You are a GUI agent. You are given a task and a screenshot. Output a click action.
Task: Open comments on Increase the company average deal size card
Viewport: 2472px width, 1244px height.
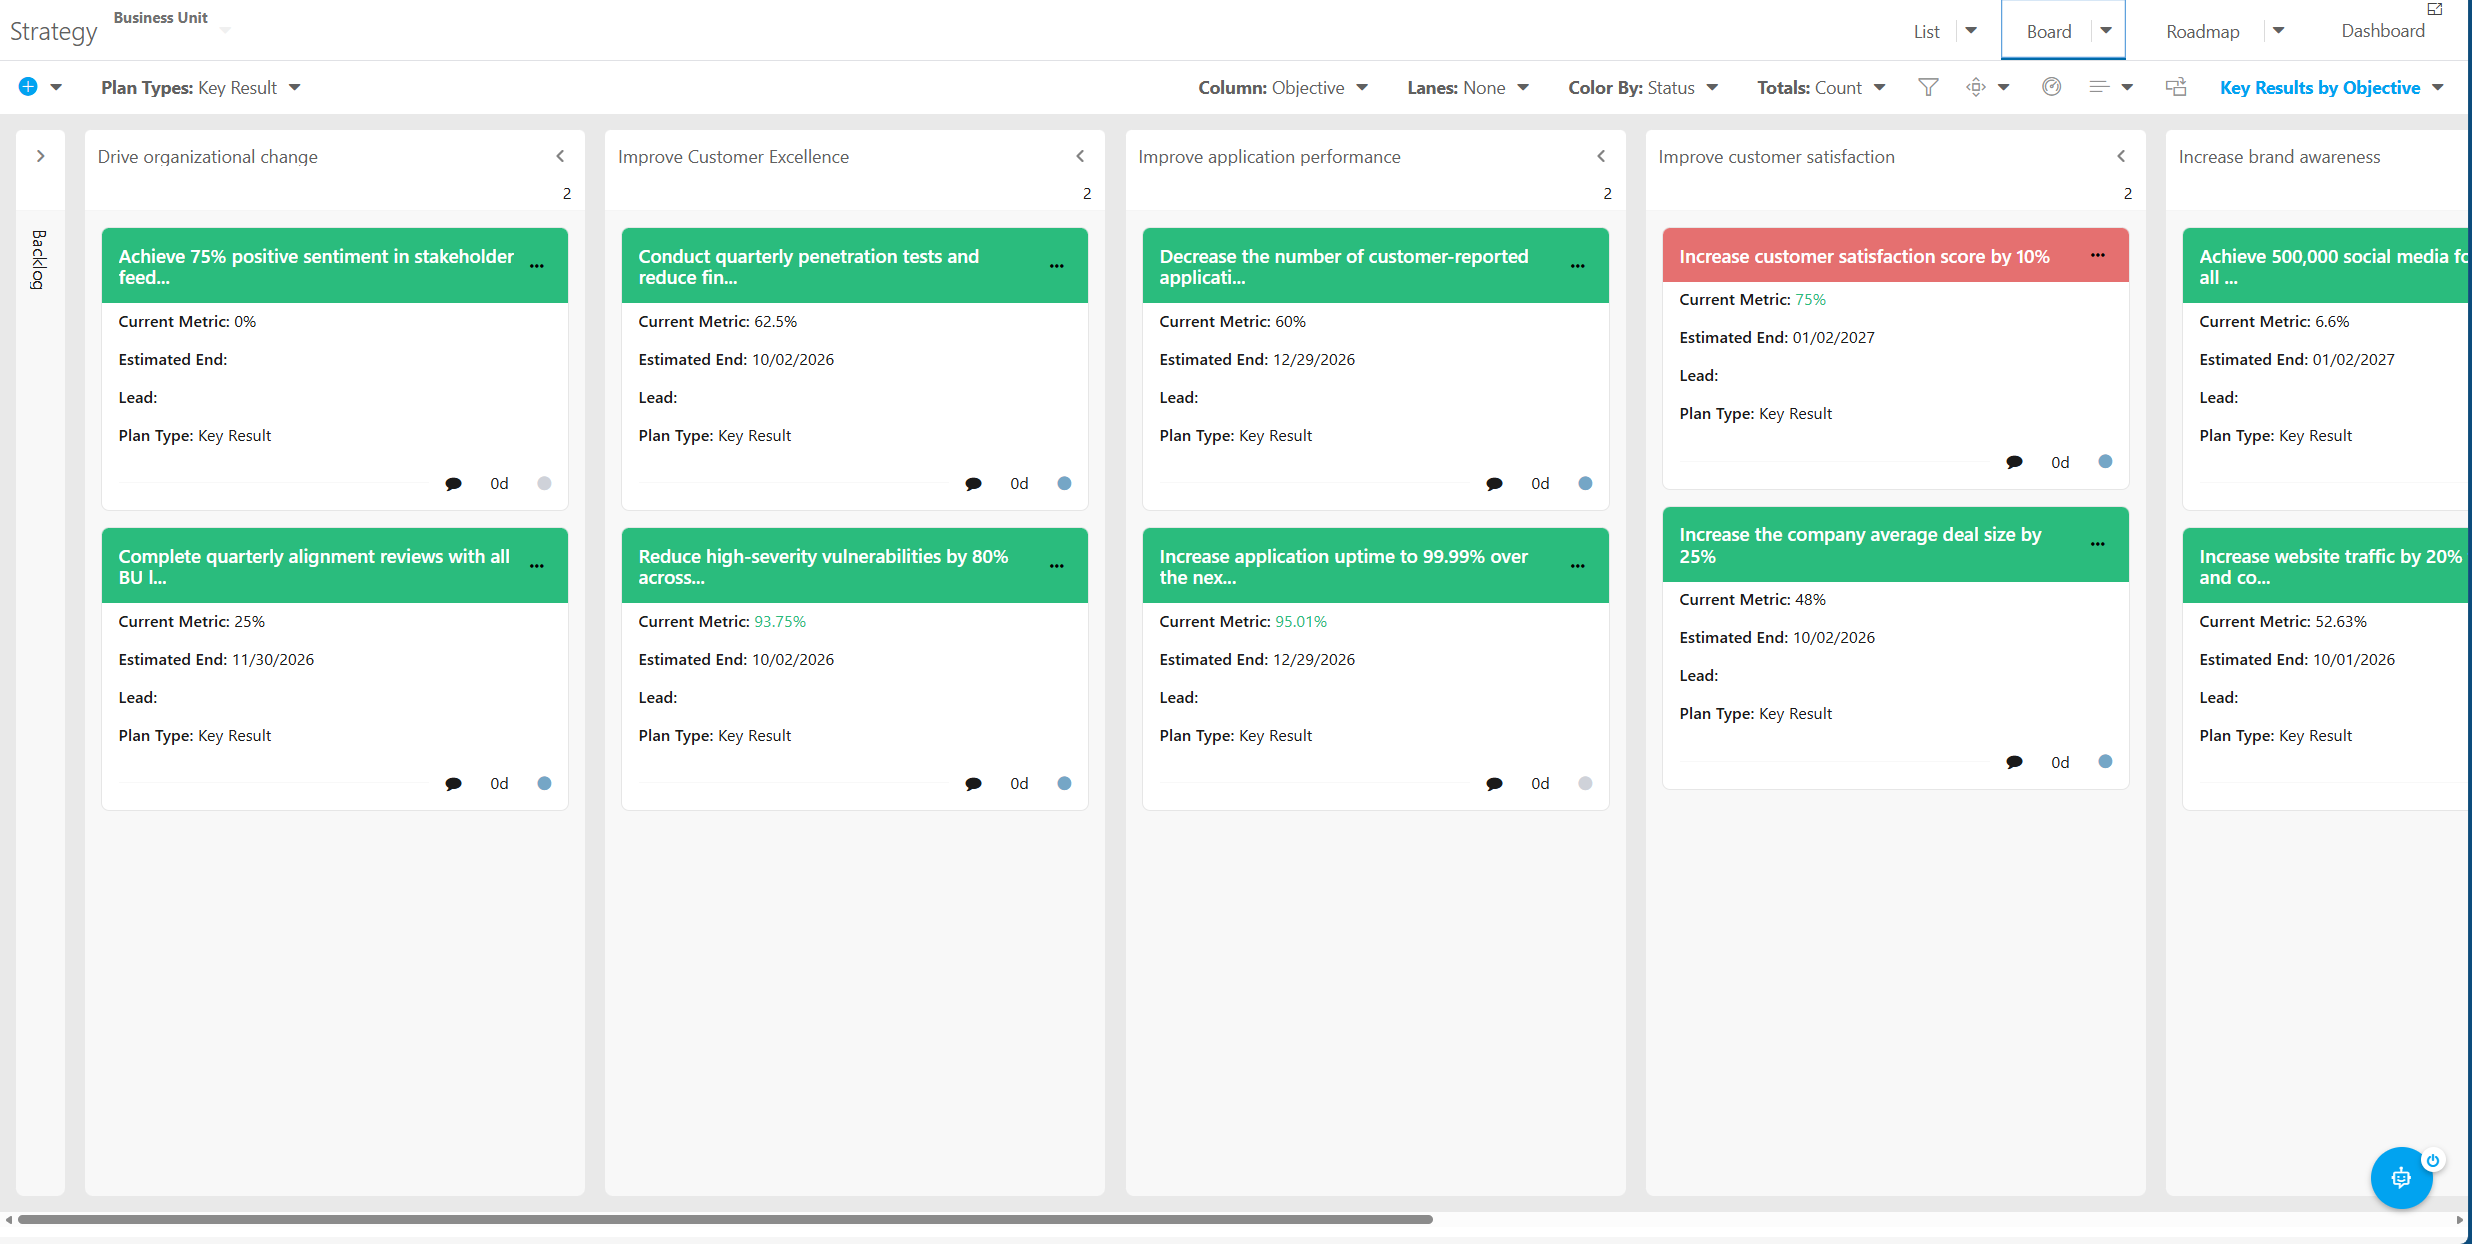pyautogui.click(x=2014, y=762)
